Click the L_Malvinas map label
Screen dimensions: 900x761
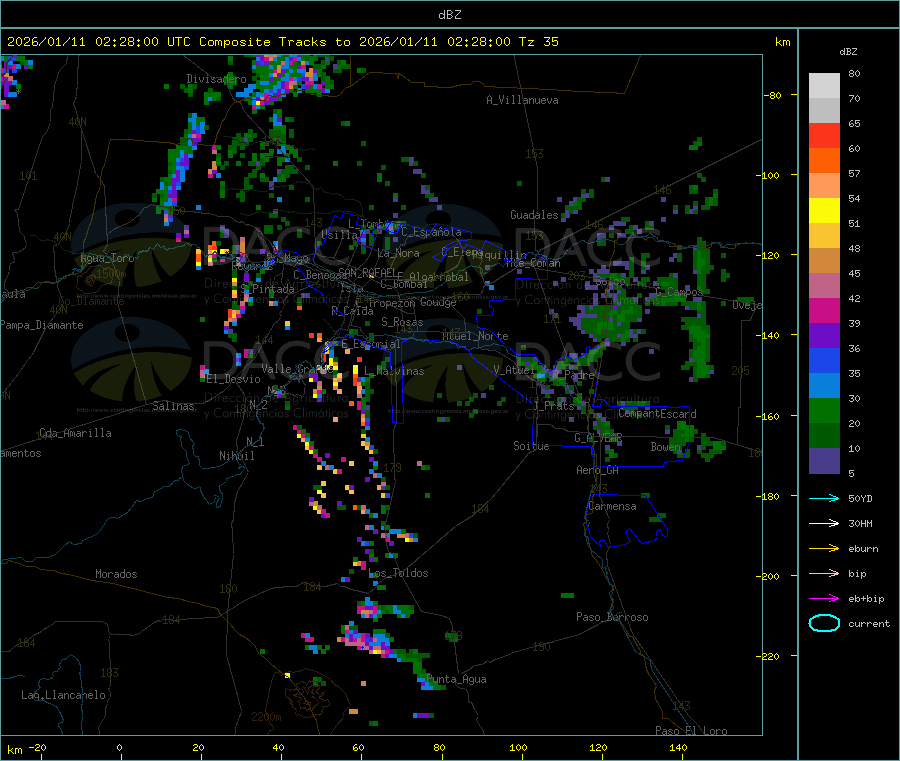[x=394, y=371]
